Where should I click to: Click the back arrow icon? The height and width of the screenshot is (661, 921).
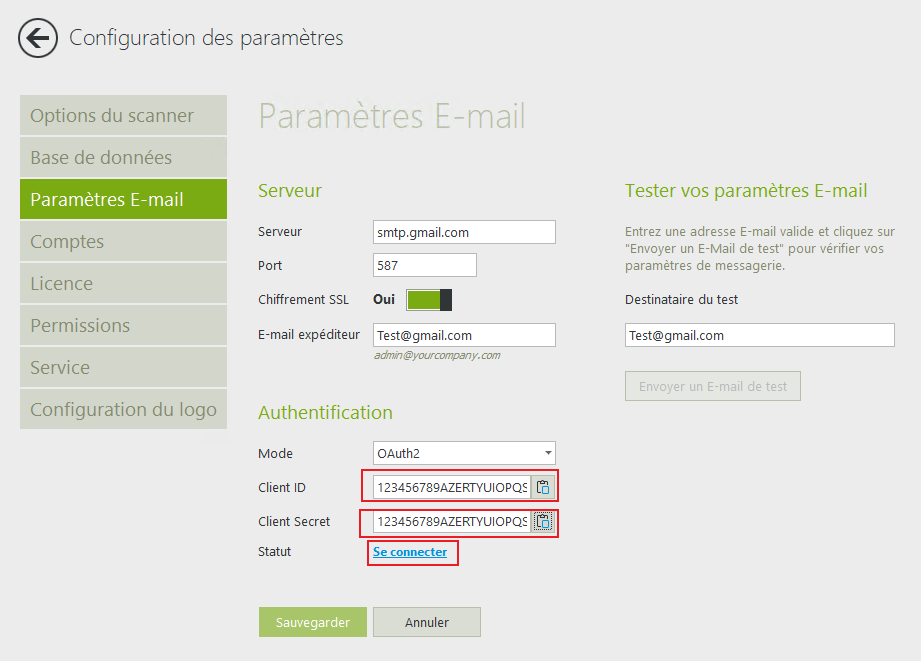point(38,39)
